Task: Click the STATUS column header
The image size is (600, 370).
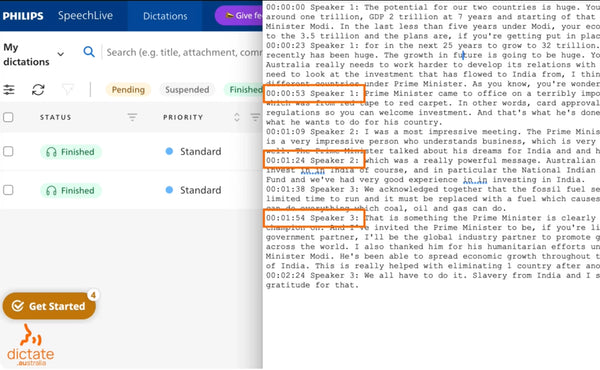Action: (x=55, y=117)
